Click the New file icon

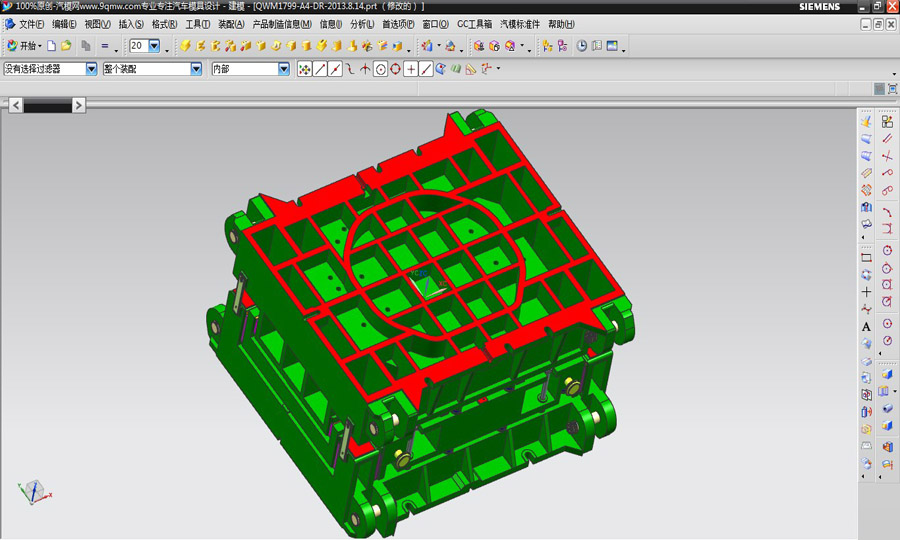tap(52, 46)
